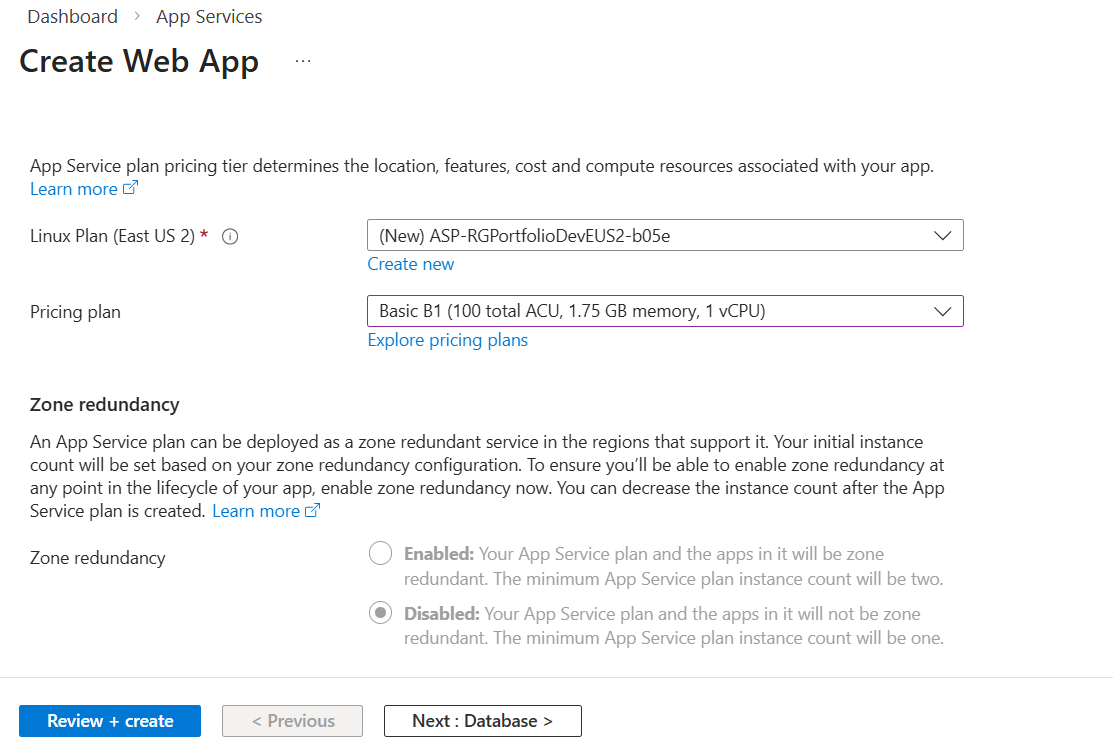Screen dimensions: 1113x755
Task: Click the chevron arrow in Pricing plan field
Action: point(941,311)
